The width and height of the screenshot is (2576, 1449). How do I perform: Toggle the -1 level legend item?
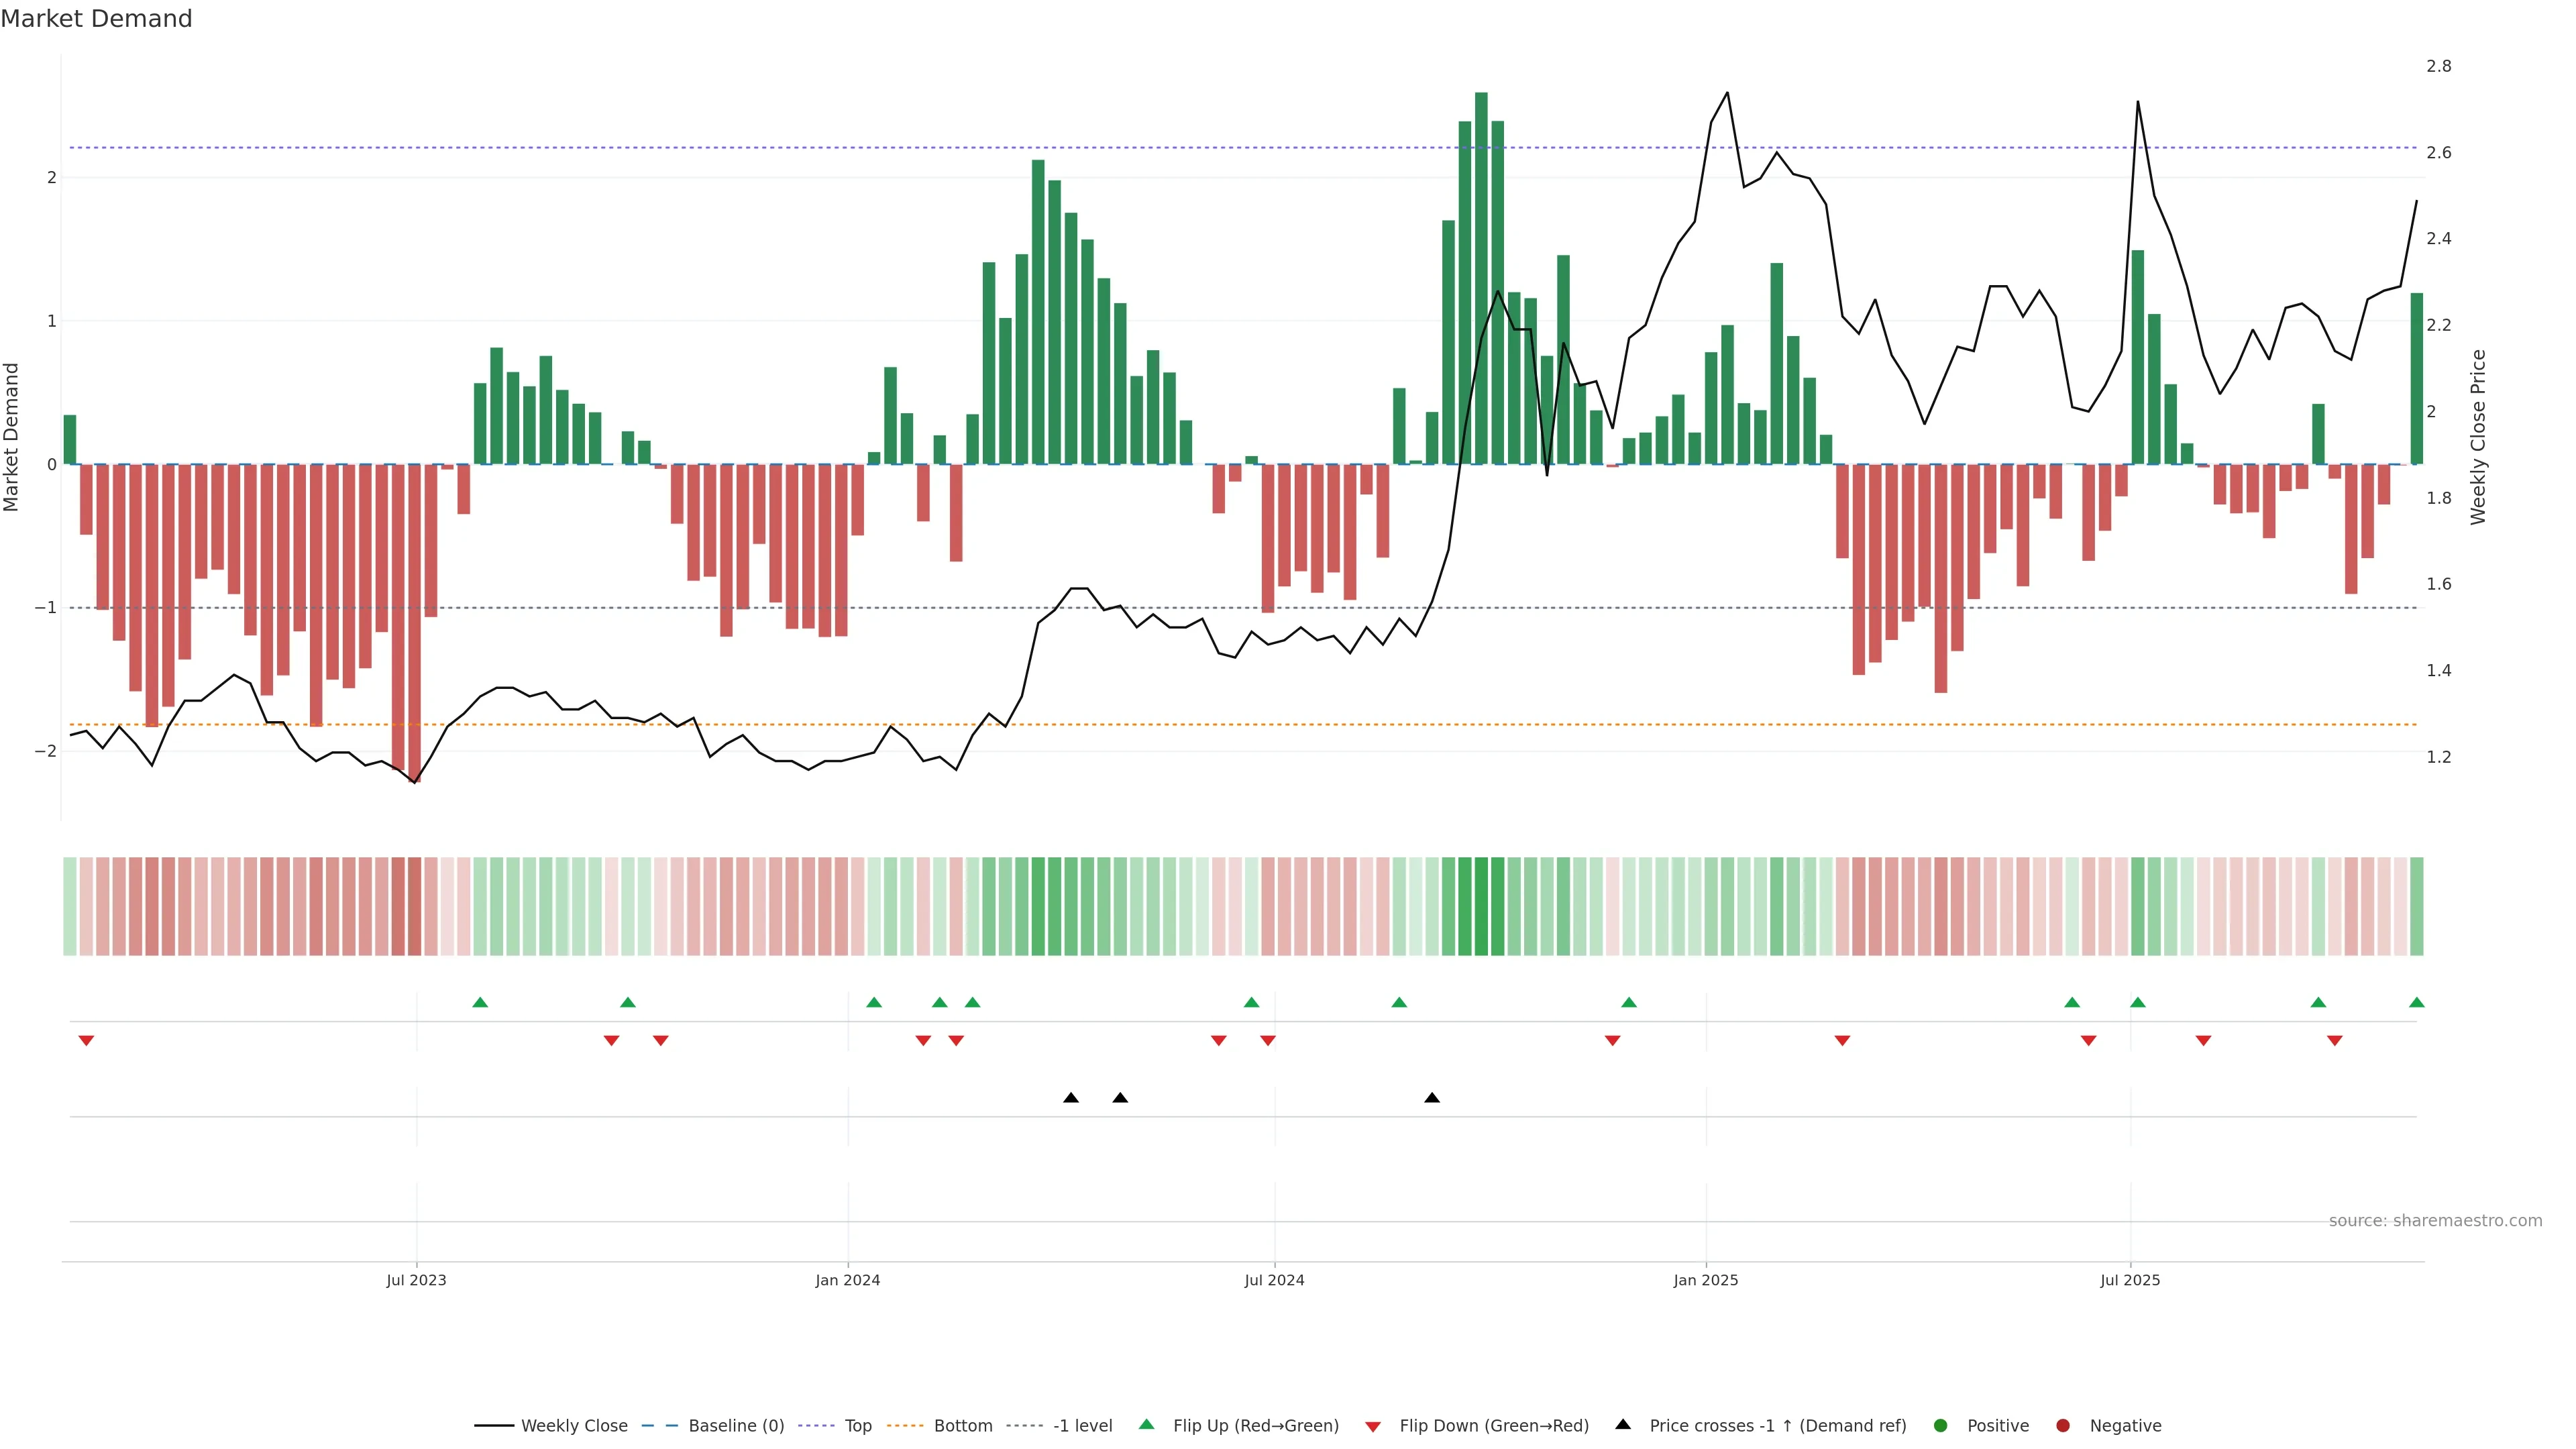[x=1082, y=1426]
